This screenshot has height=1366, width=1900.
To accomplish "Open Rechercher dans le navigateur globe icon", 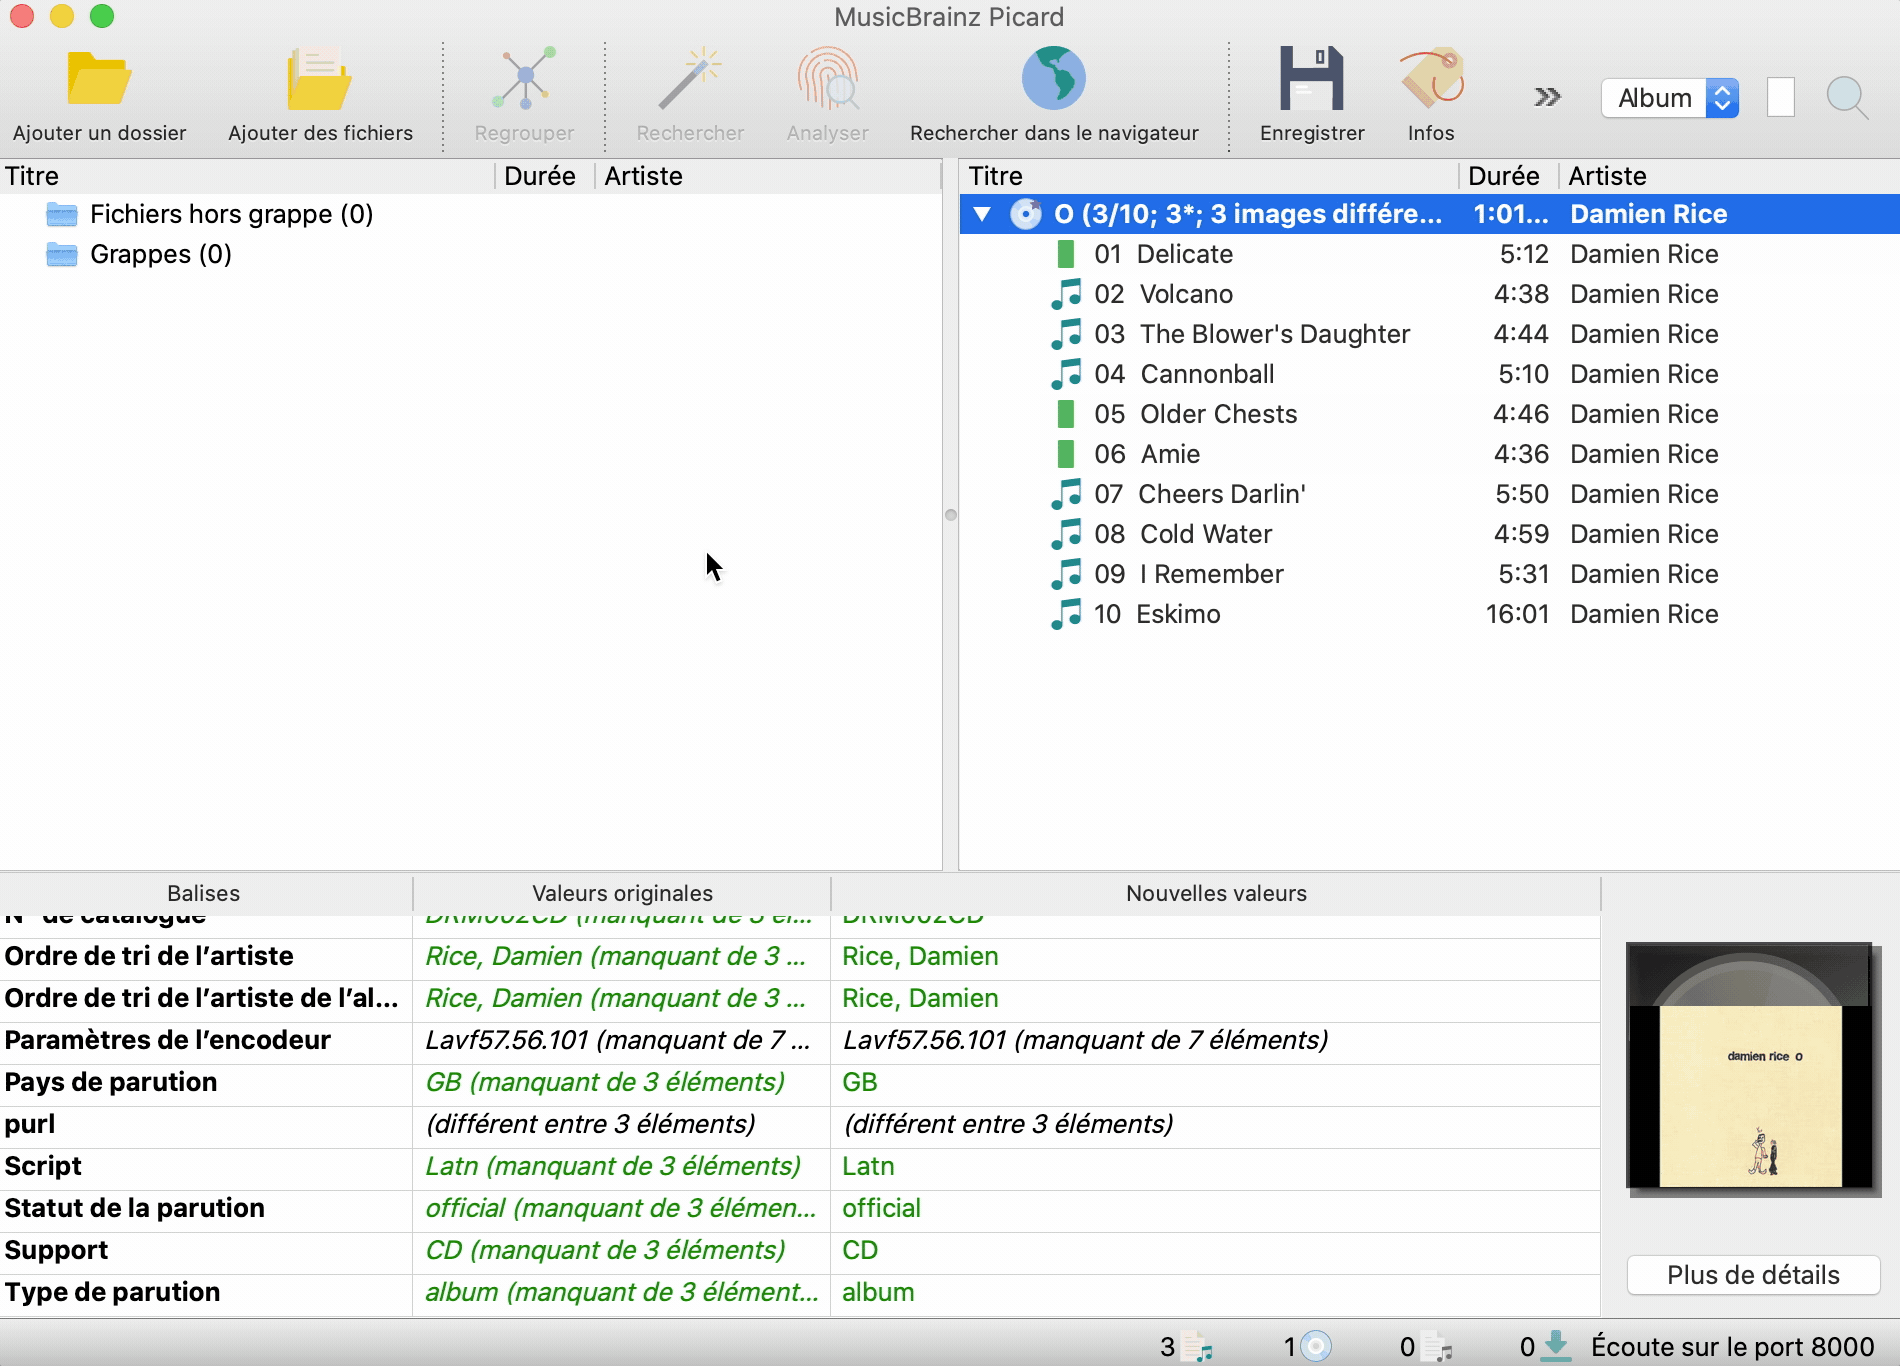I will click(1054, 78).
